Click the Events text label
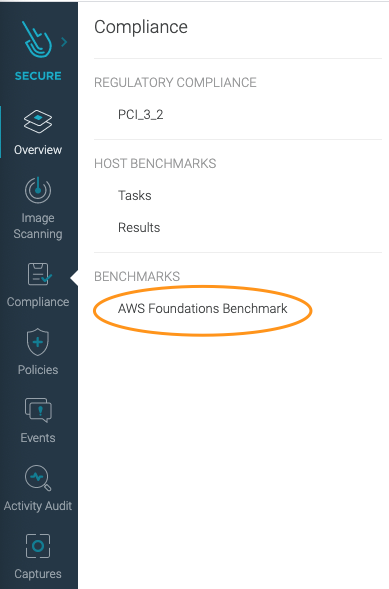This screenshot has width=389, height=589. tap(38, 438)
